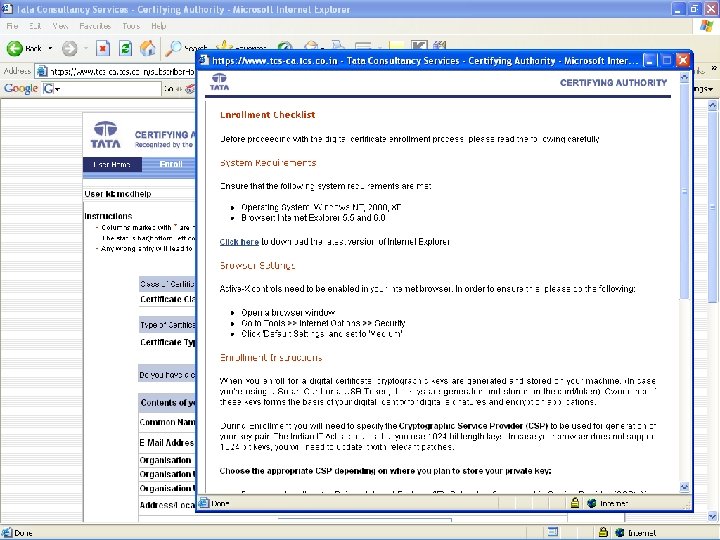Open the Back history dropdown arrow
This screenshot has height=540, width=720.
click(x=50, y=48)
